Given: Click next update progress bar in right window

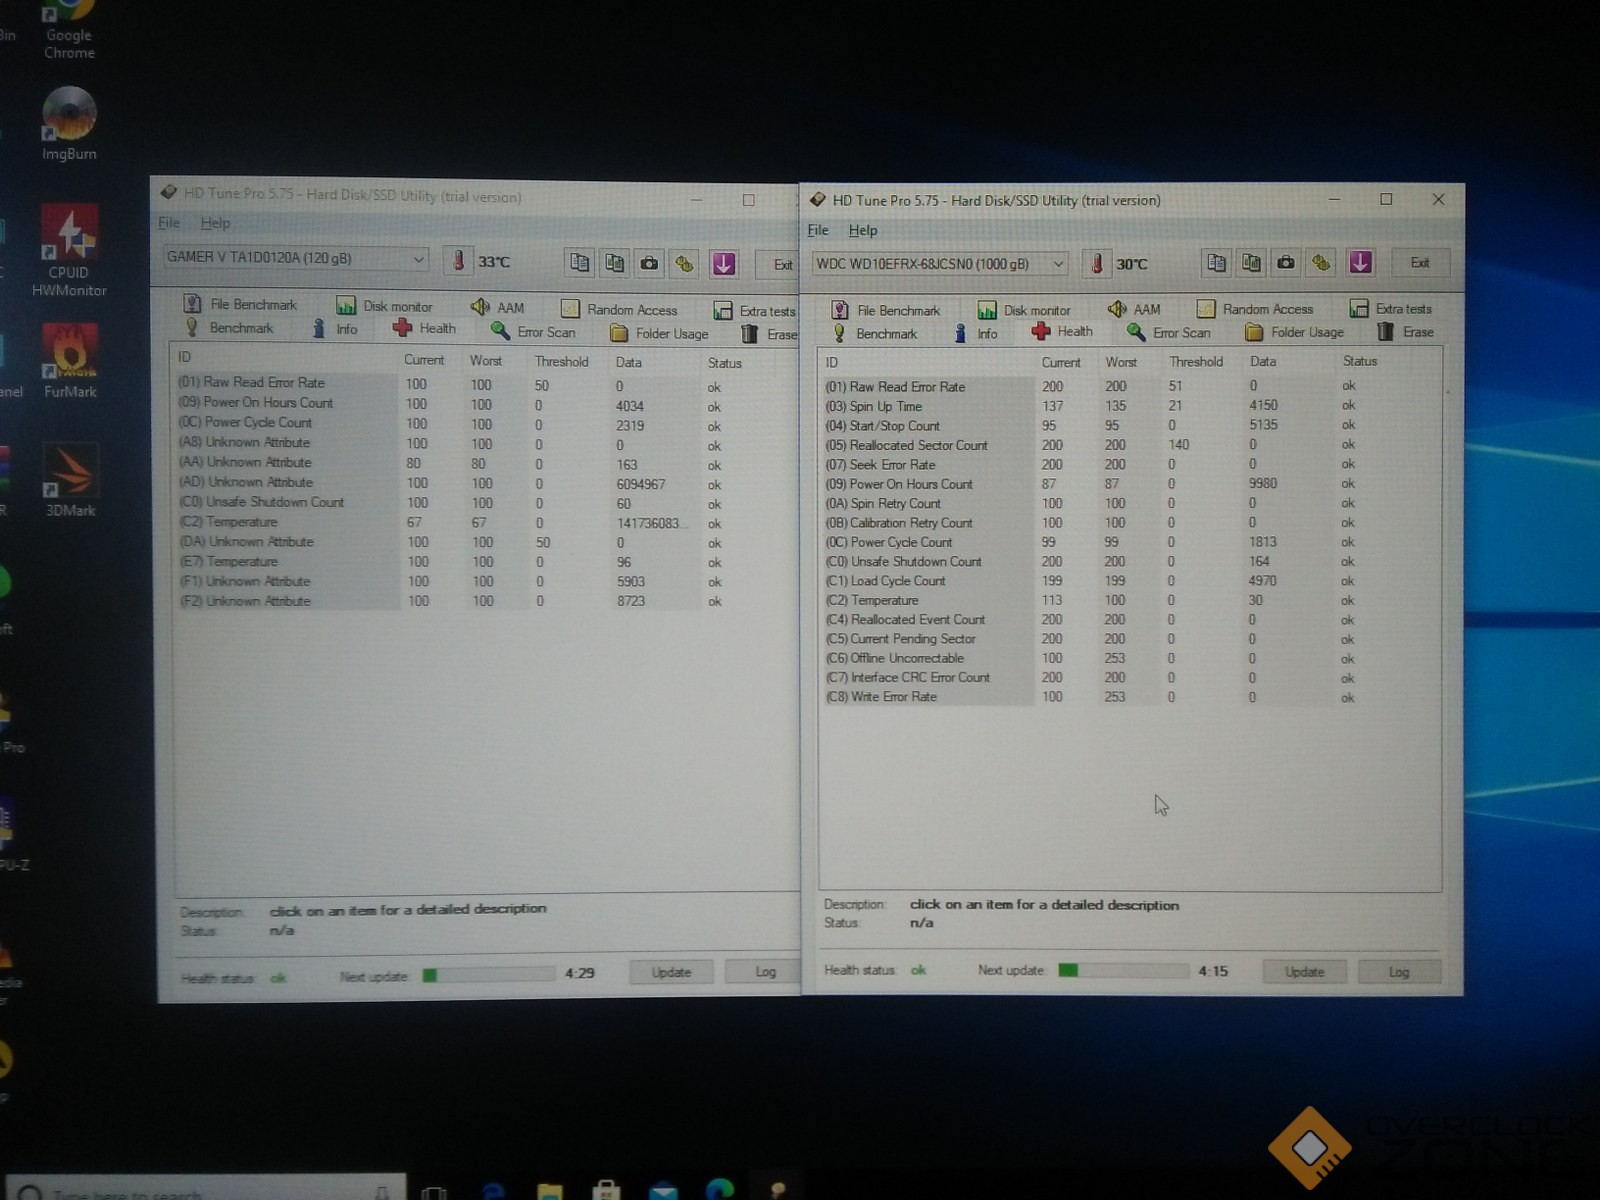Looking at the screenshot, I should pyautogui.click(x=1124, y=970).
